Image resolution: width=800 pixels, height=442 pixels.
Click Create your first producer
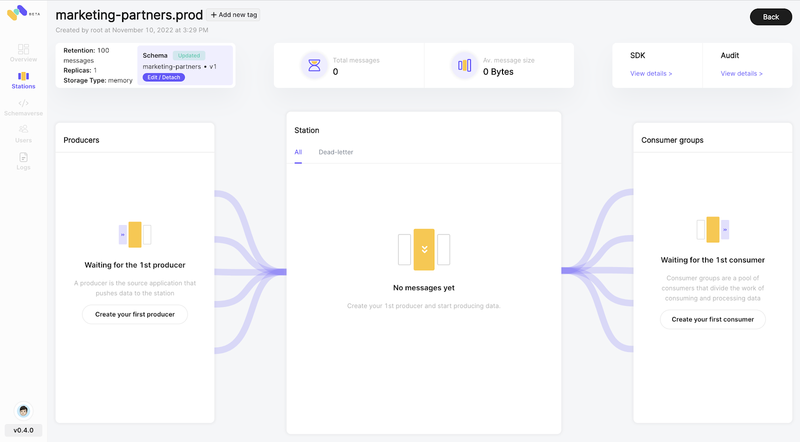(x=135, y=314)
